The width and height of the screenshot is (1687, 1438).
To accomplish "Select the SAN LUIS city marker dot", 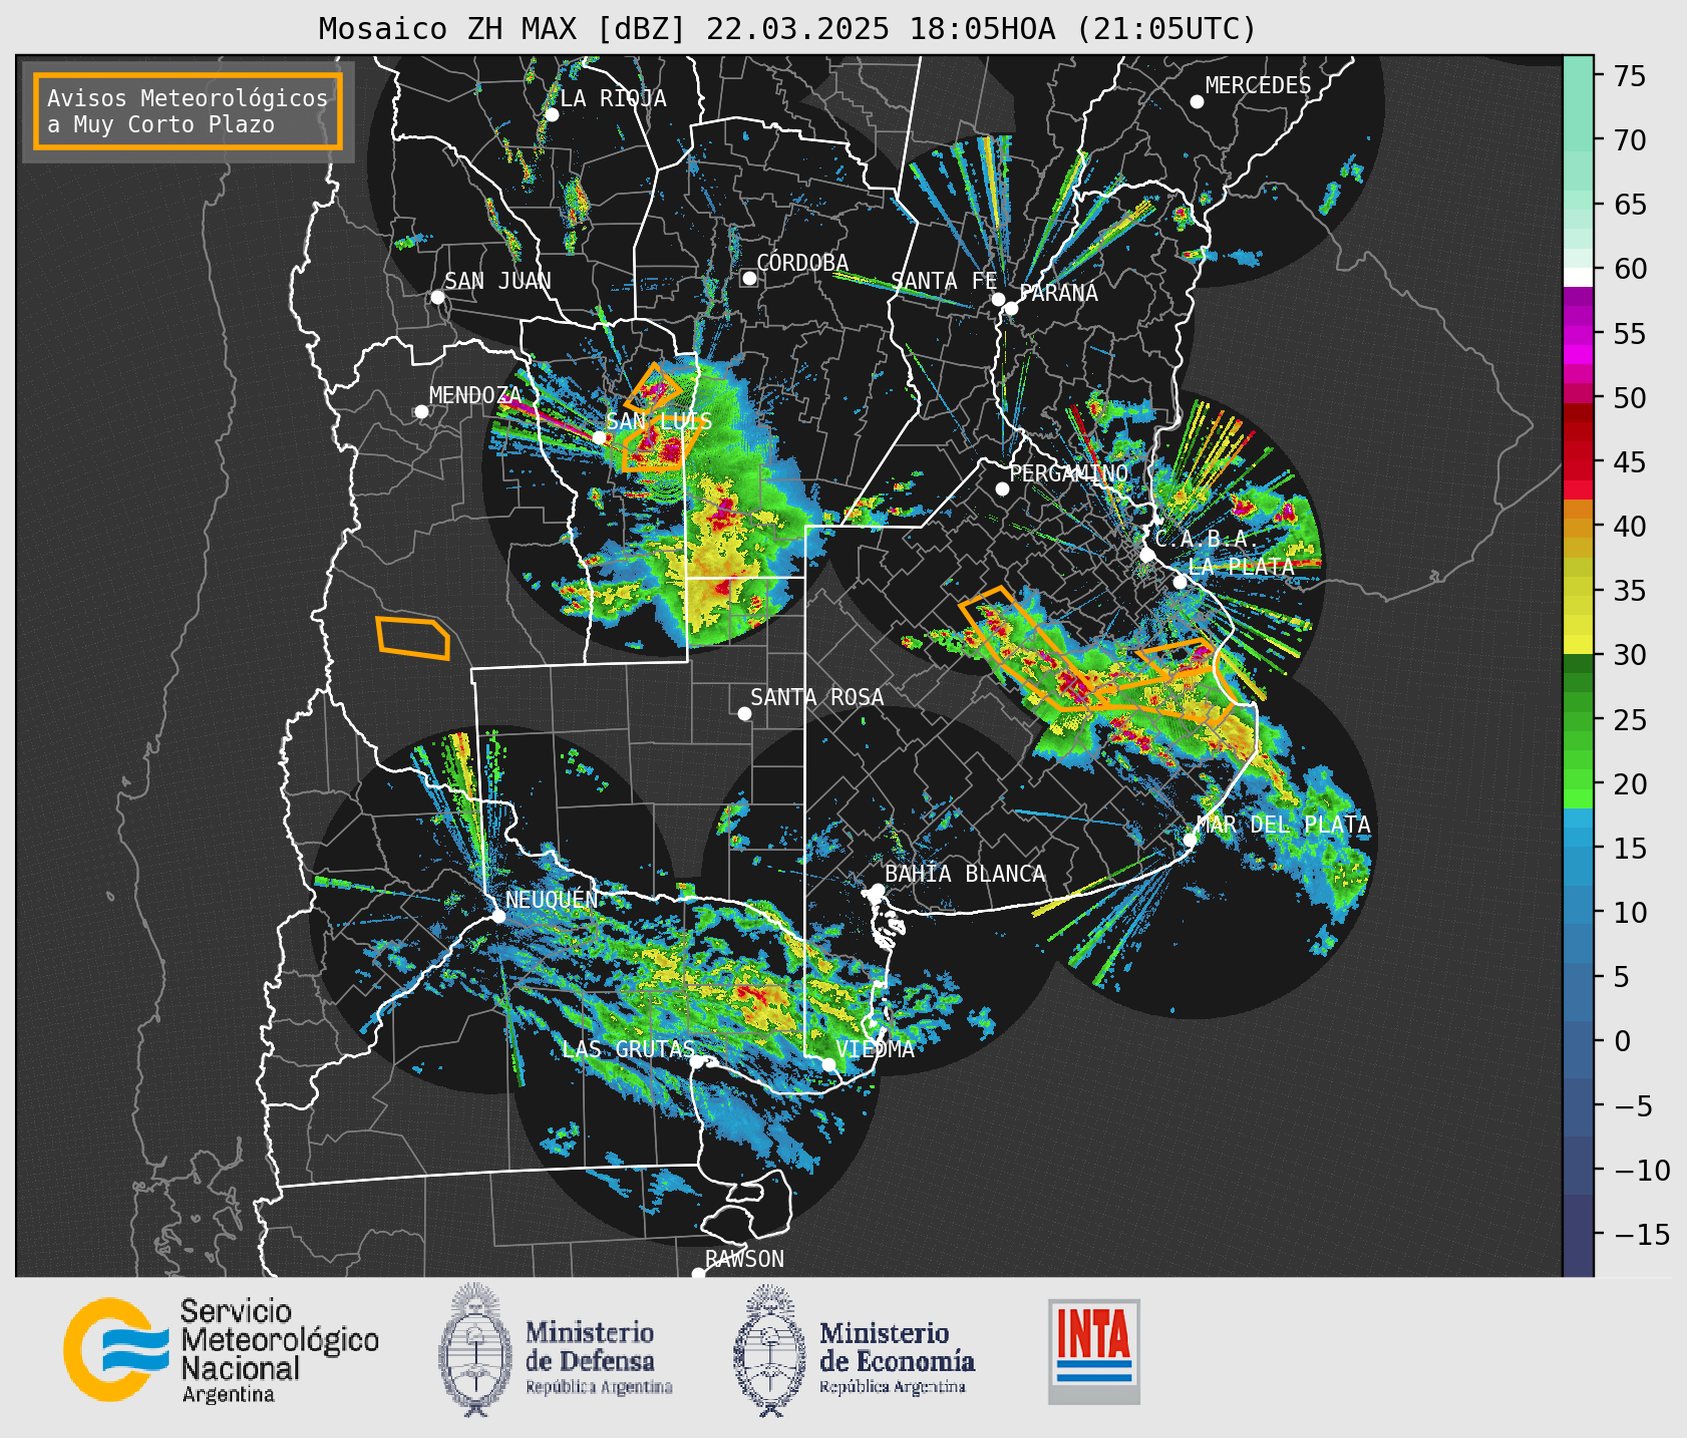I will coord(599,437).
